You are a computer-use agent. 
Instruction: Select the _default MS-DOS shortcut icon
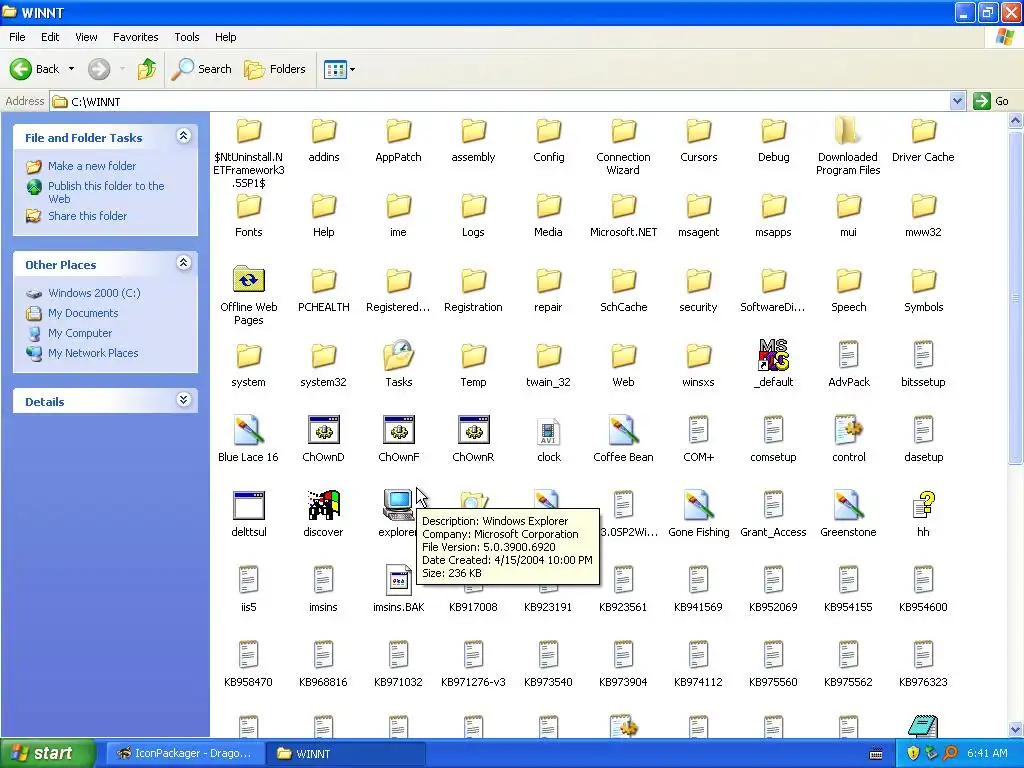pyautogui.click(x=773, y=355)
